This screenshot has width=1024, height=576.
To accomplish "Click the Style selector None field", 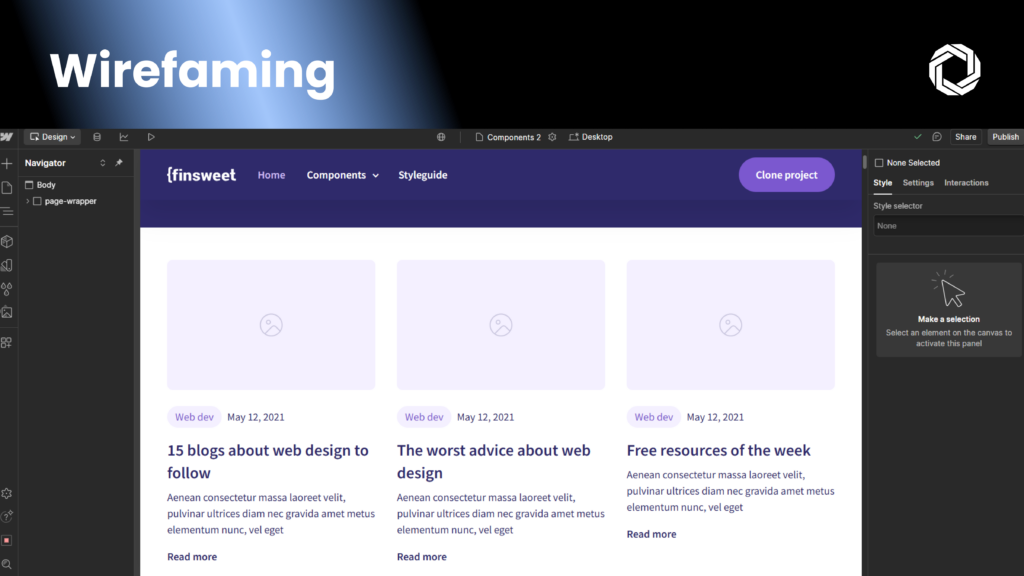I will pyautogui.click(x=948, y=225).
